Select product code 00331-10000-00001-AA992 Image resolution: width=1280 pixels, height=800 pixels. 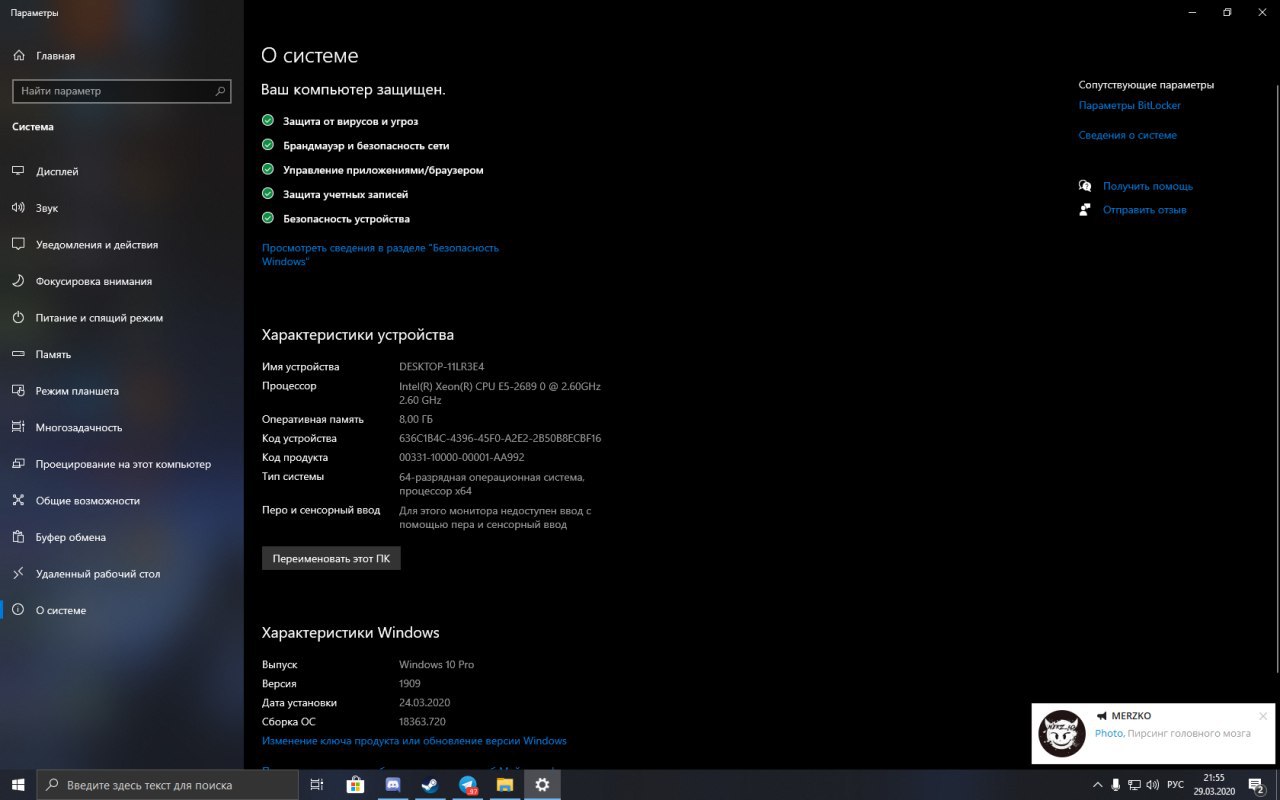(461, 457)
